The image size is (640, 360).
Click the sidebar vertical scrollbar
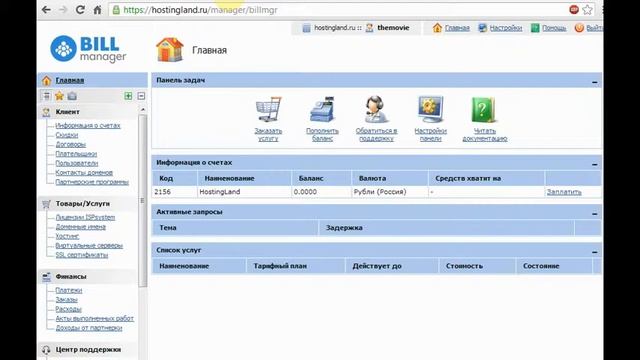(142, 200)
